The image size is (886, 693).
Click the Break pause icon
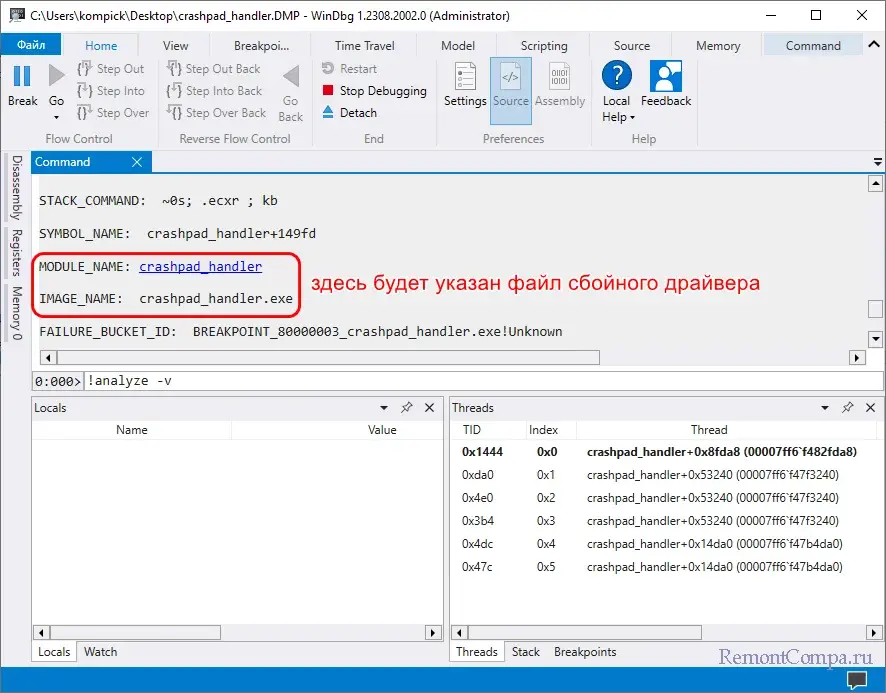[x=22, y=76]
